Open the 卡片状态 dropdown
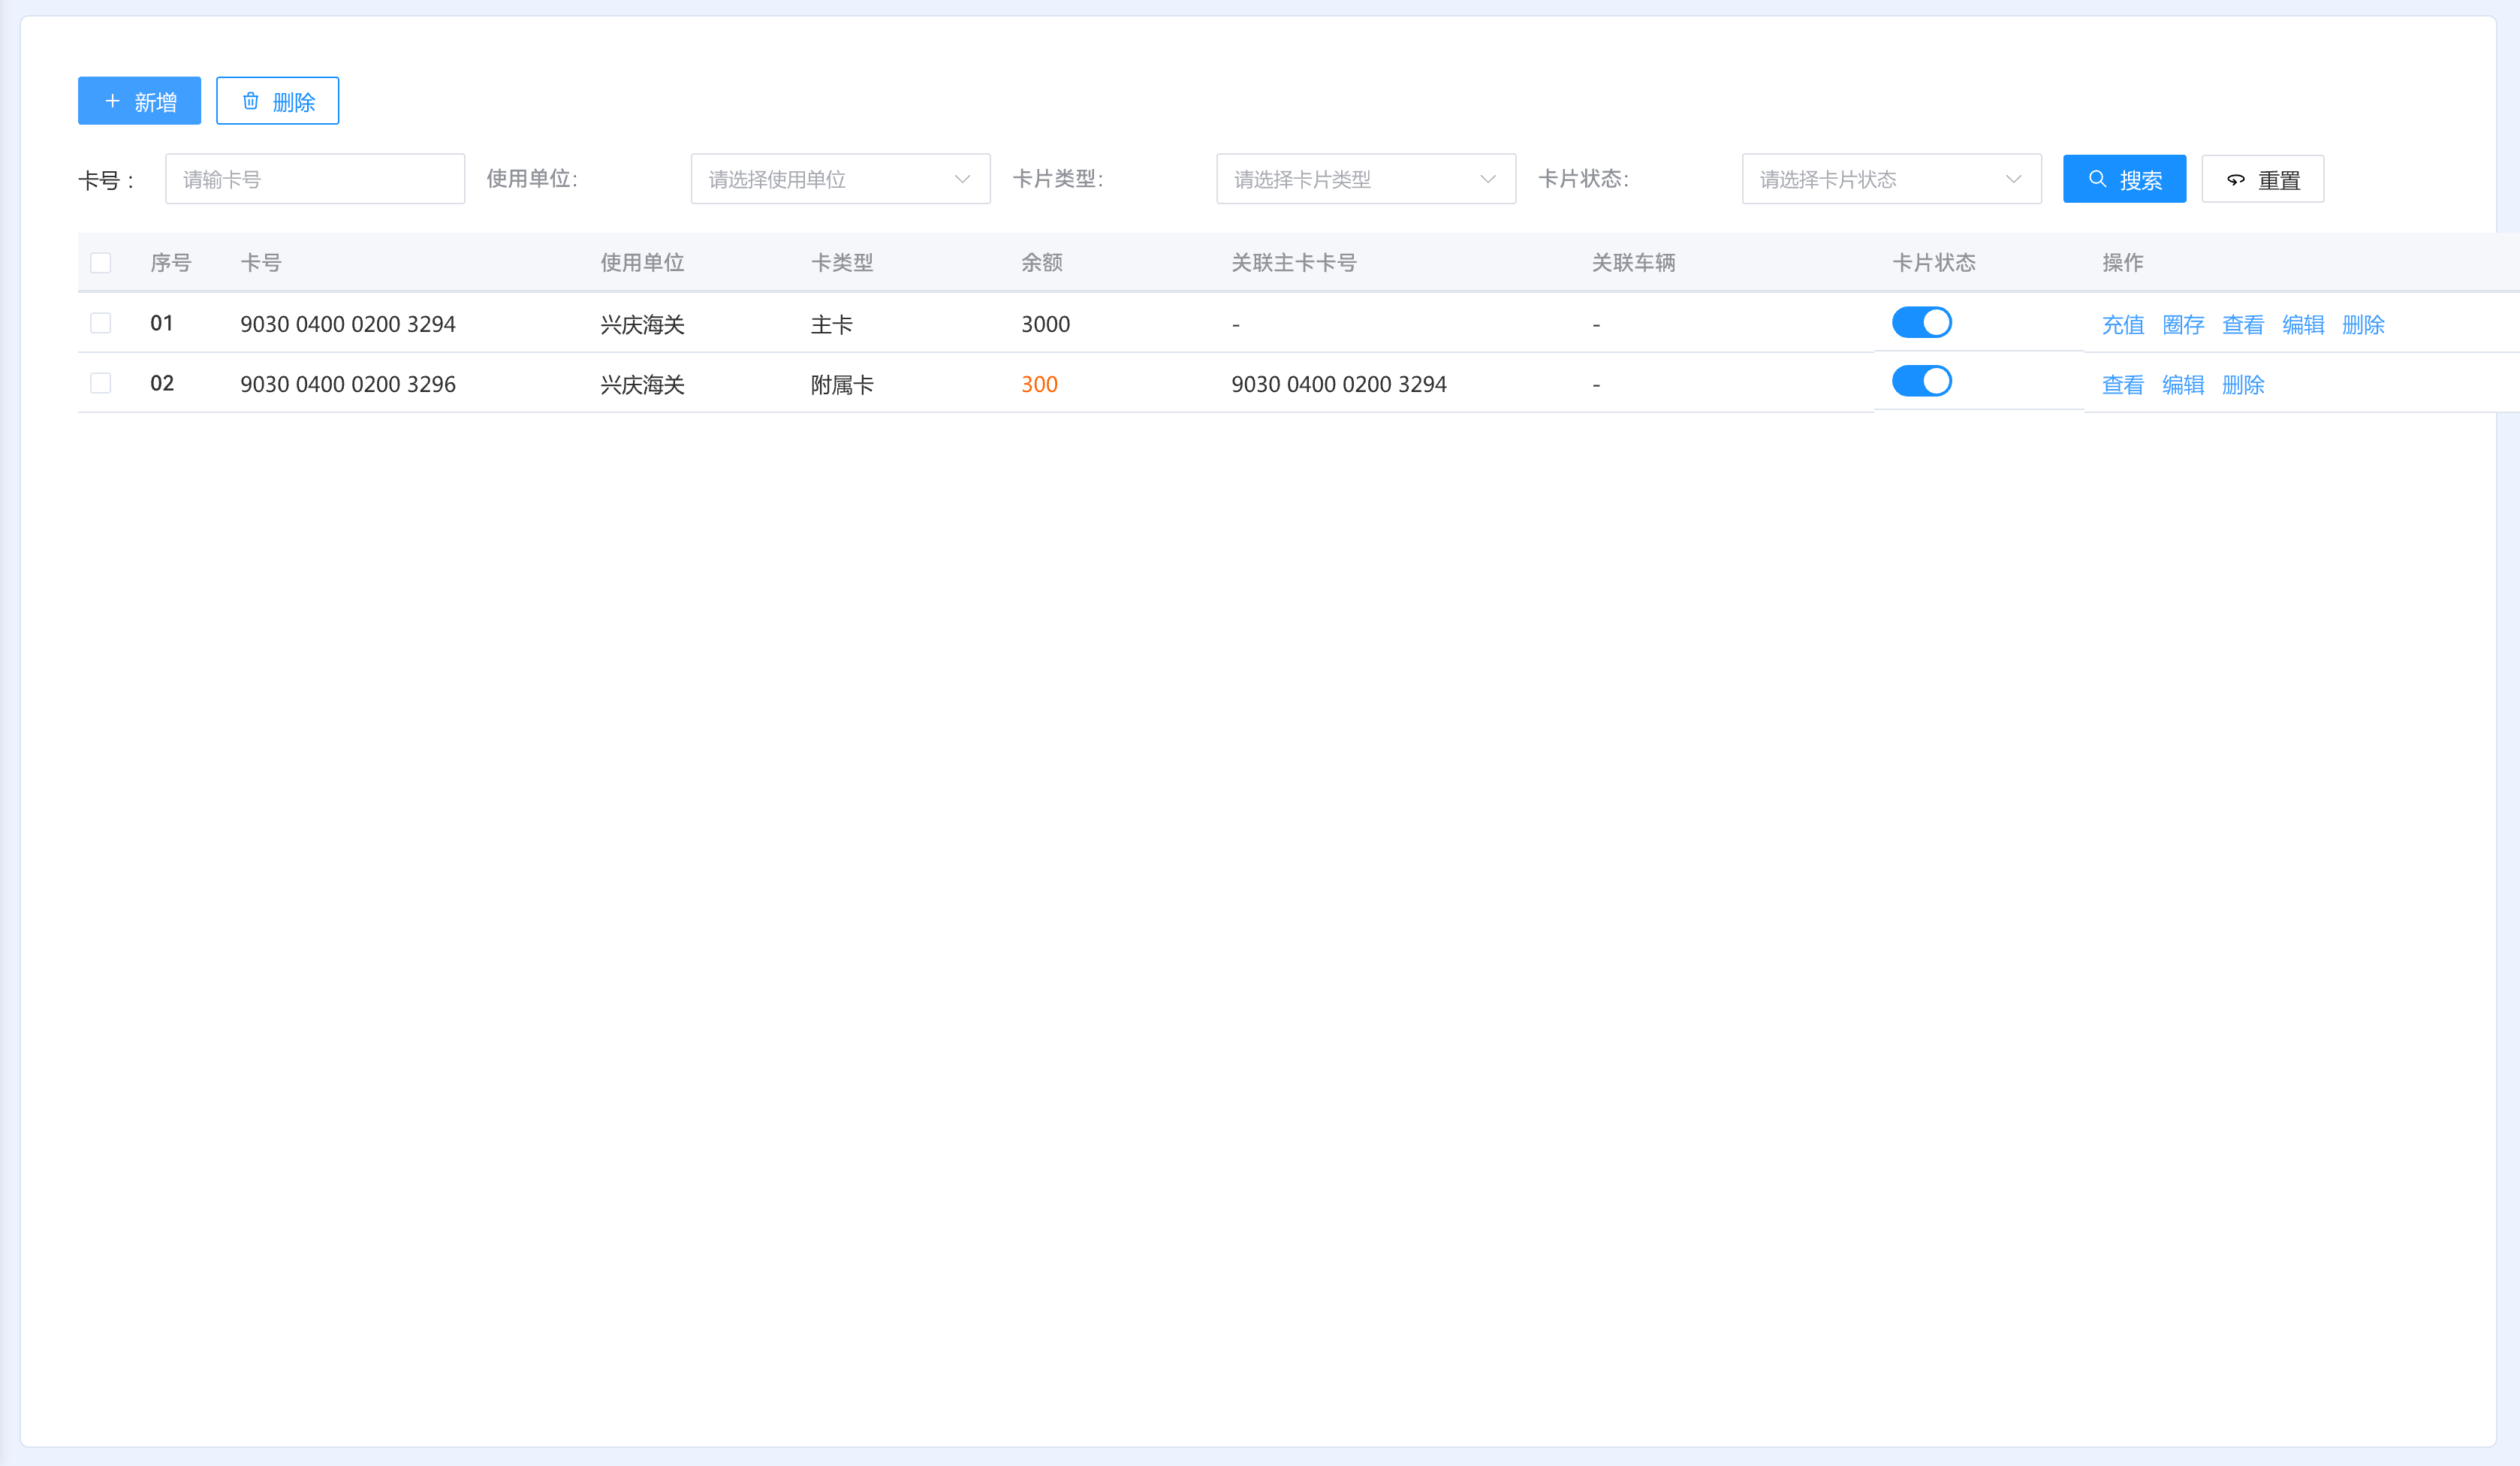 [x=1890, y=179]
